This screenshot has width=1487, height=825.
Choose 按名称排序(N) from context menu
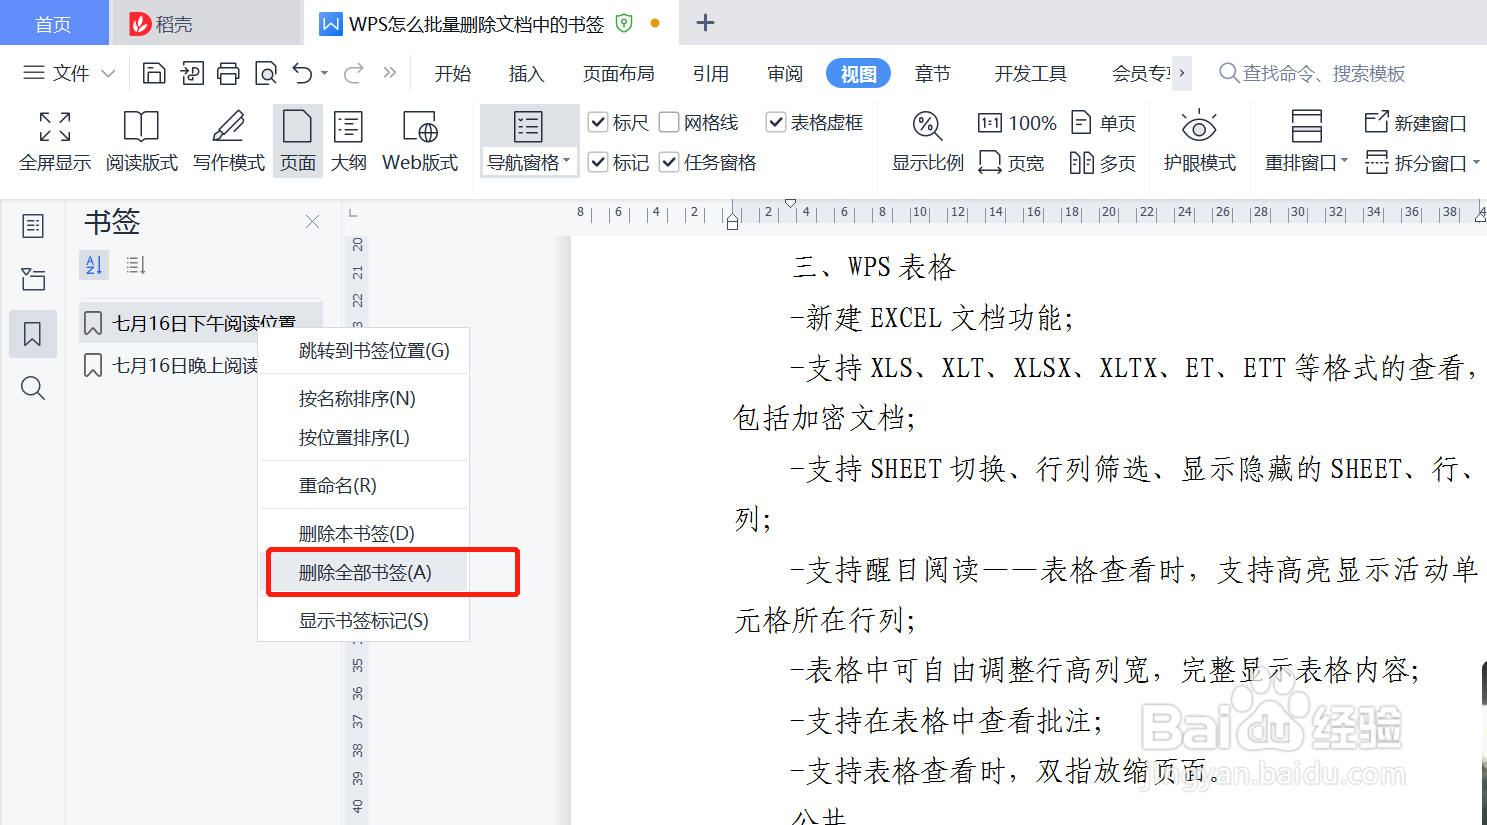coord(364,399)
